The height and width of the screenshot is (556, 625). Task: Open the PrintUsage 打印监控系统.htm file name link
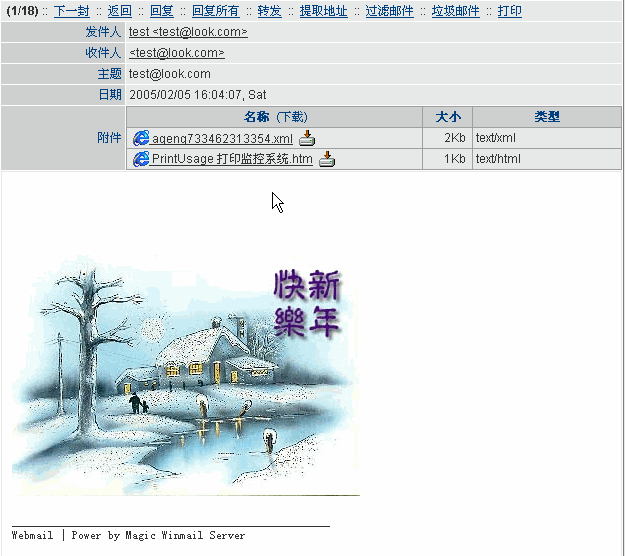tap(232, 159)
